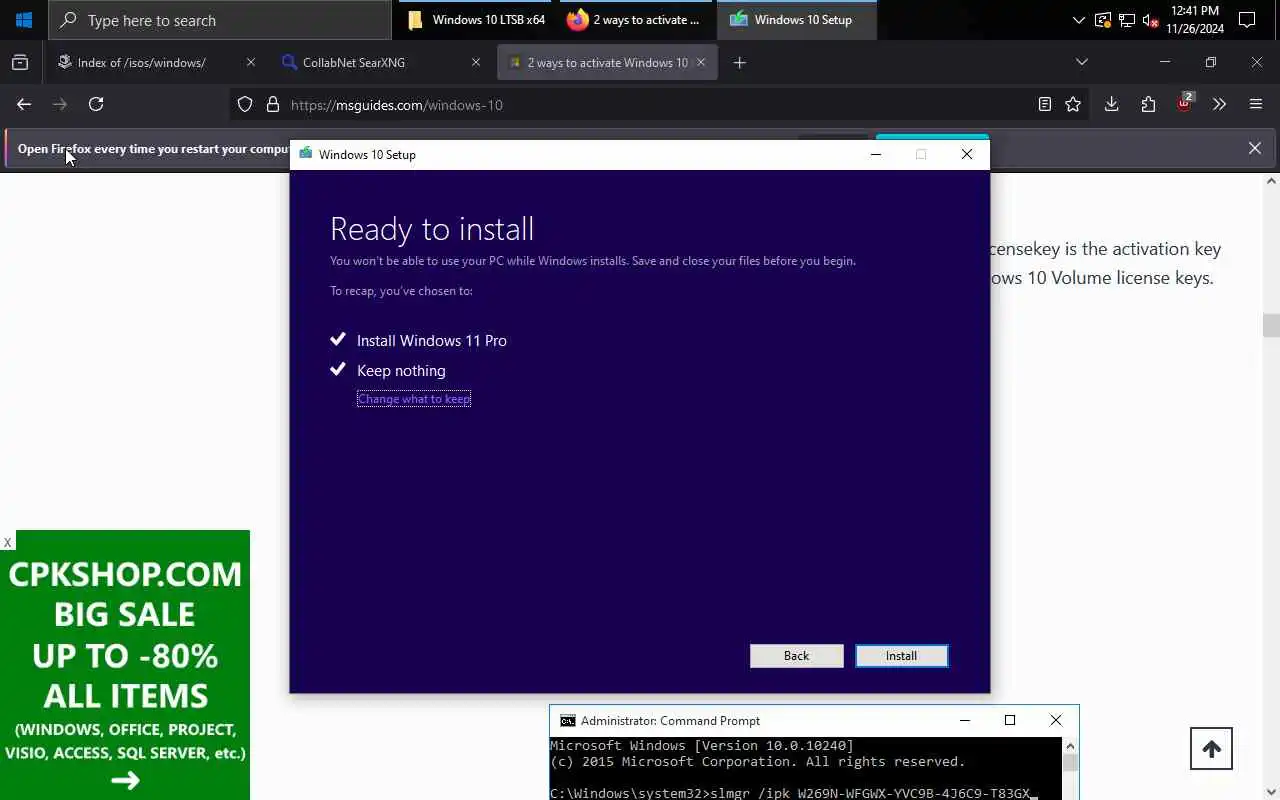Open a new Firefox tab

click(x=739, y=62)
